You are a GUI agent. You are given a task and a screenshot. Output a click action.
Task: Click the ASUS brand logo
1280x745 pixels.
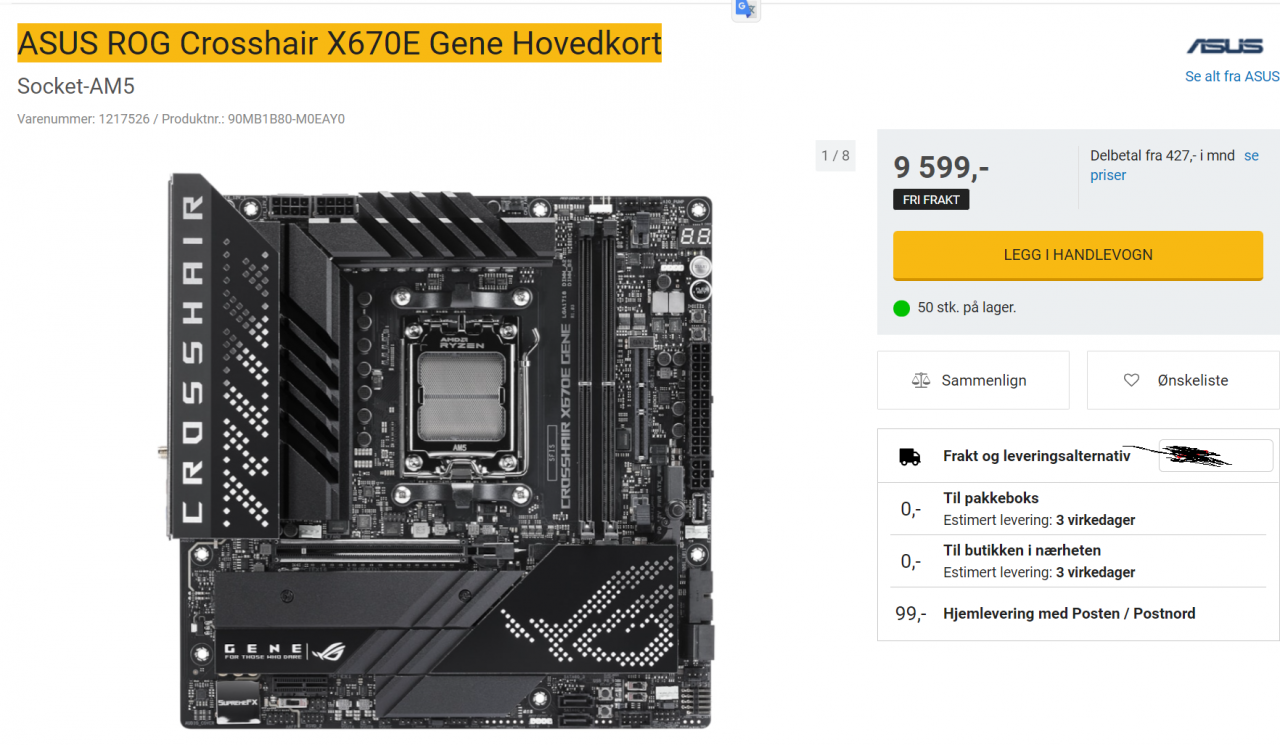[x=1225, y=46]
